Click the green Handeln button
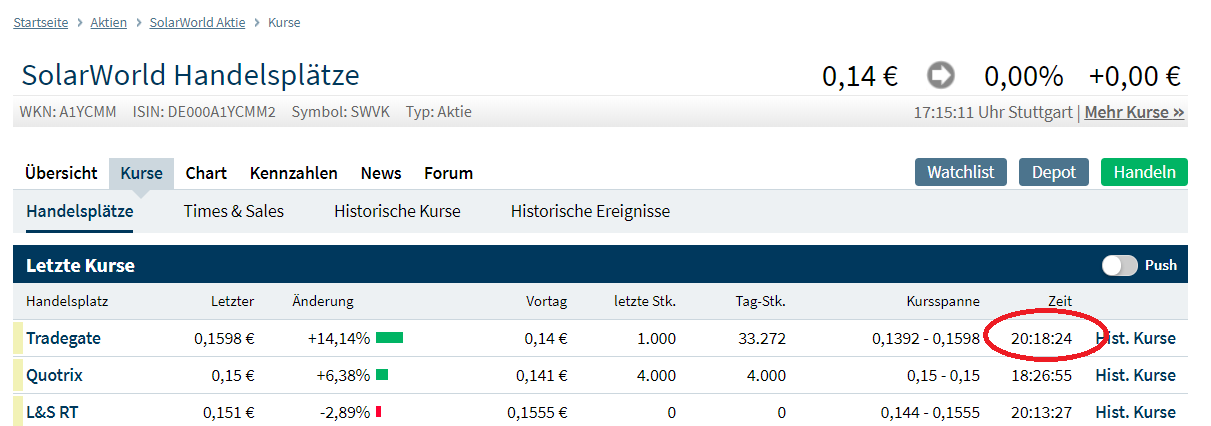The width and height of the screenshot is (1211, 426). (x=1144, y=172)
